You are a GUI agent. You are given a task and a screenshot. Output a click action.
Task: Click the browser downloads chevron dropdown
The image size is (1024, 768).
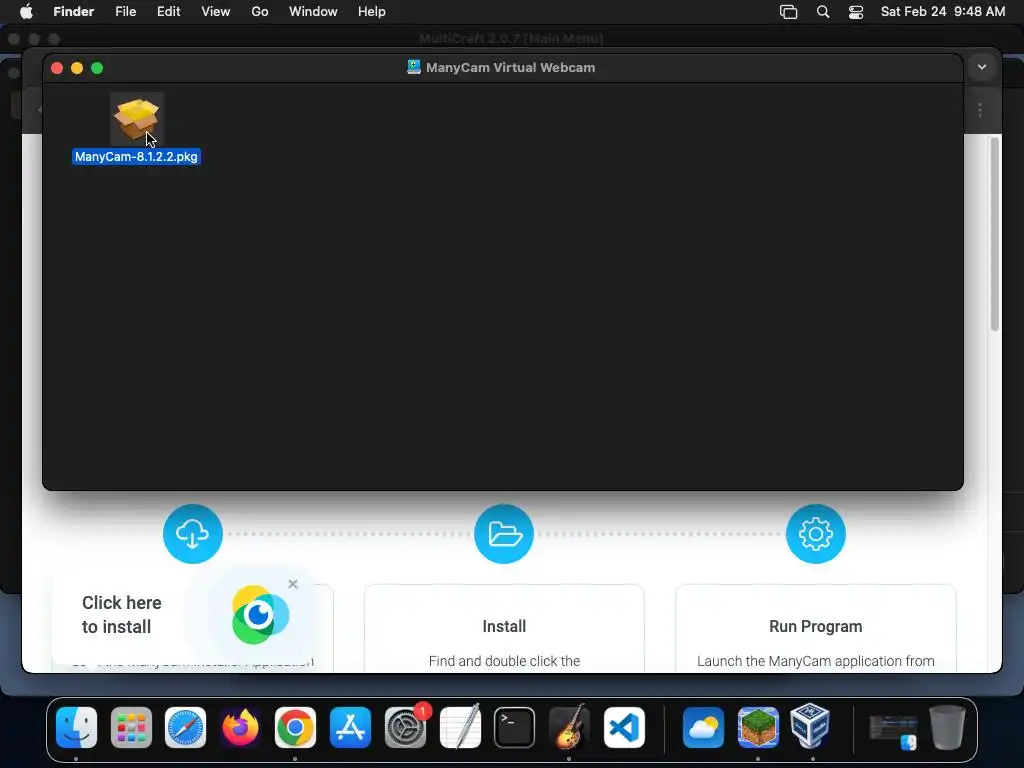tap(982, 67)
